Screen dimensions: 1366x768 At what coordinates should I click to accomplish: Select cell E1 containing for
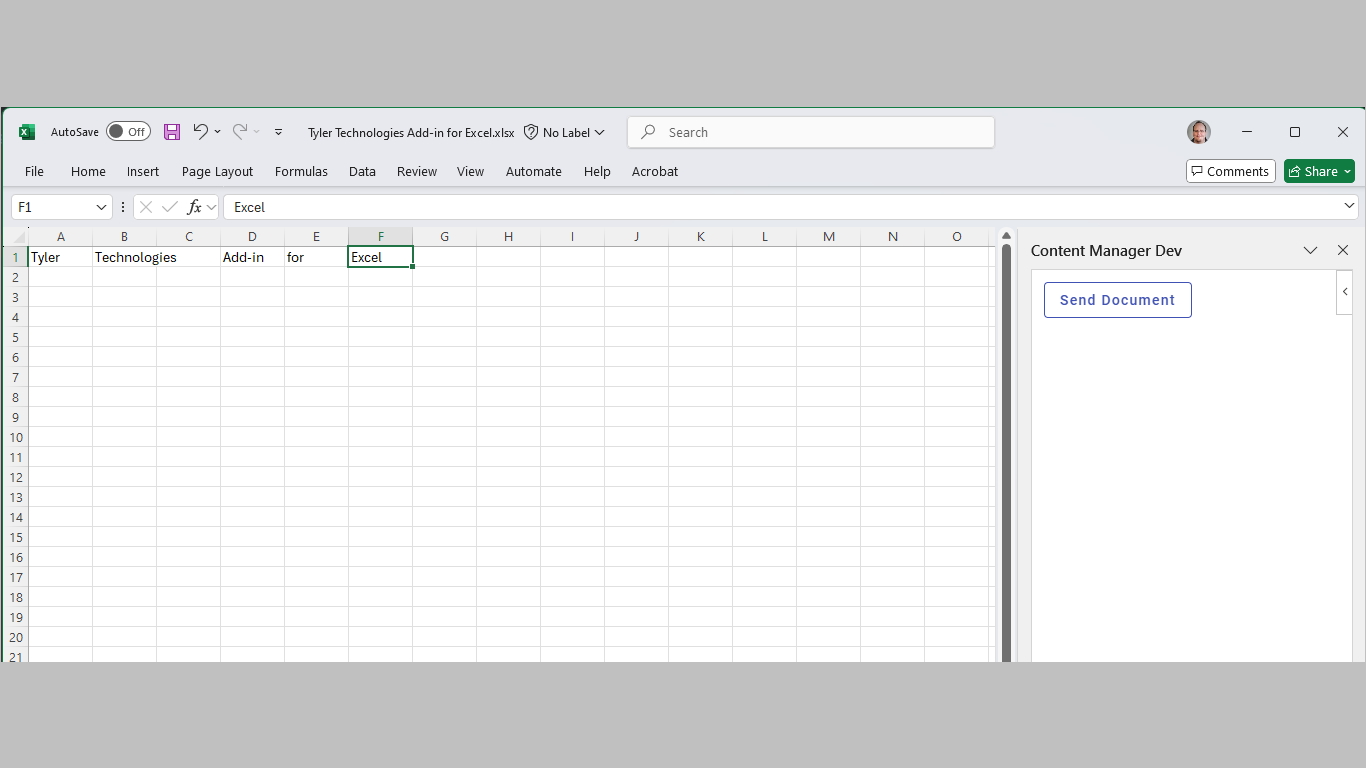[316, 257]
